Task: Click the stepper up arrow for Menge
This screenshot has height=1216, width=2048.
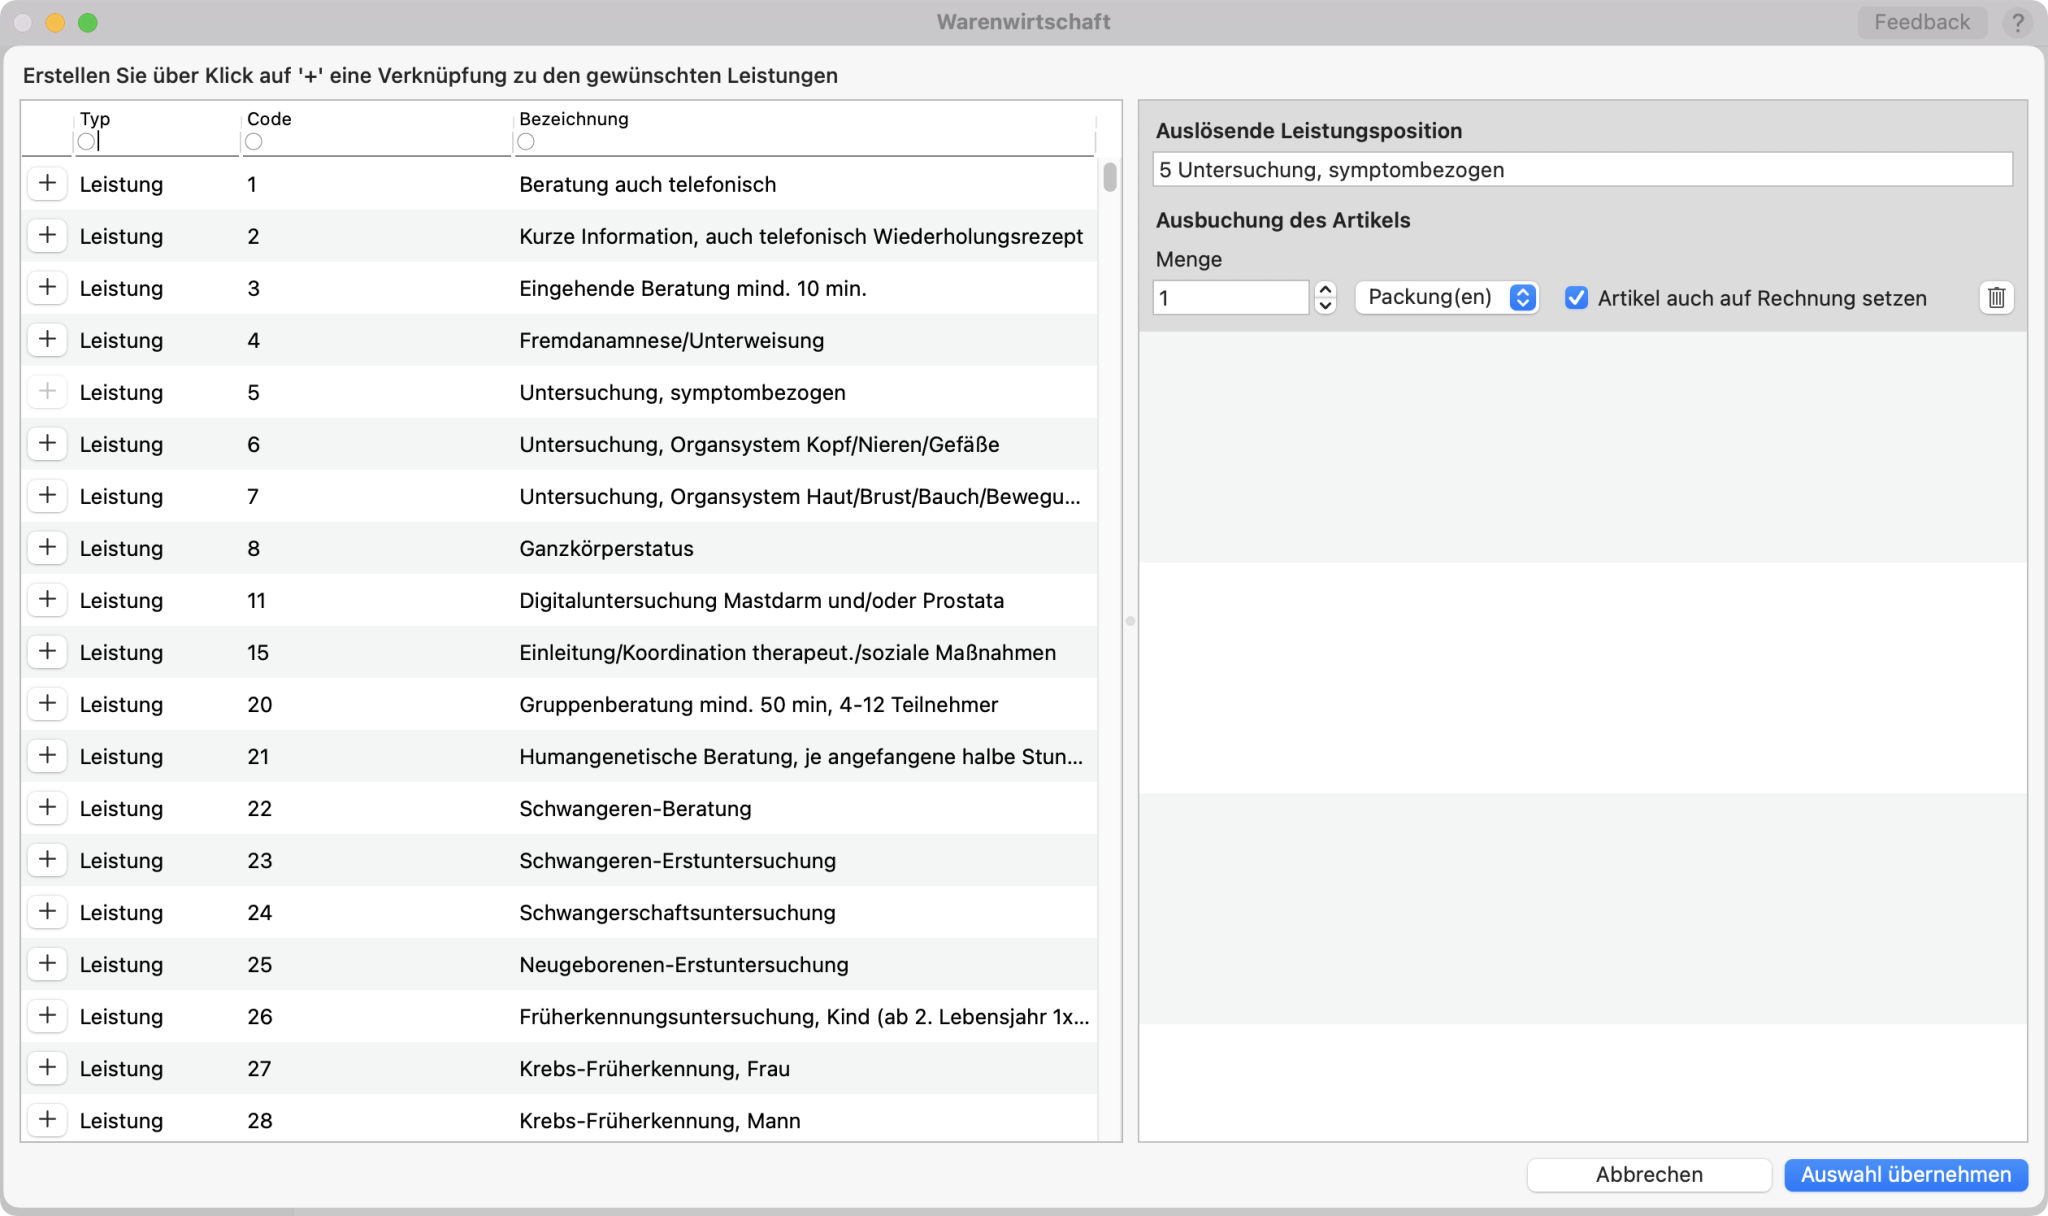Action: (1324, 290)
